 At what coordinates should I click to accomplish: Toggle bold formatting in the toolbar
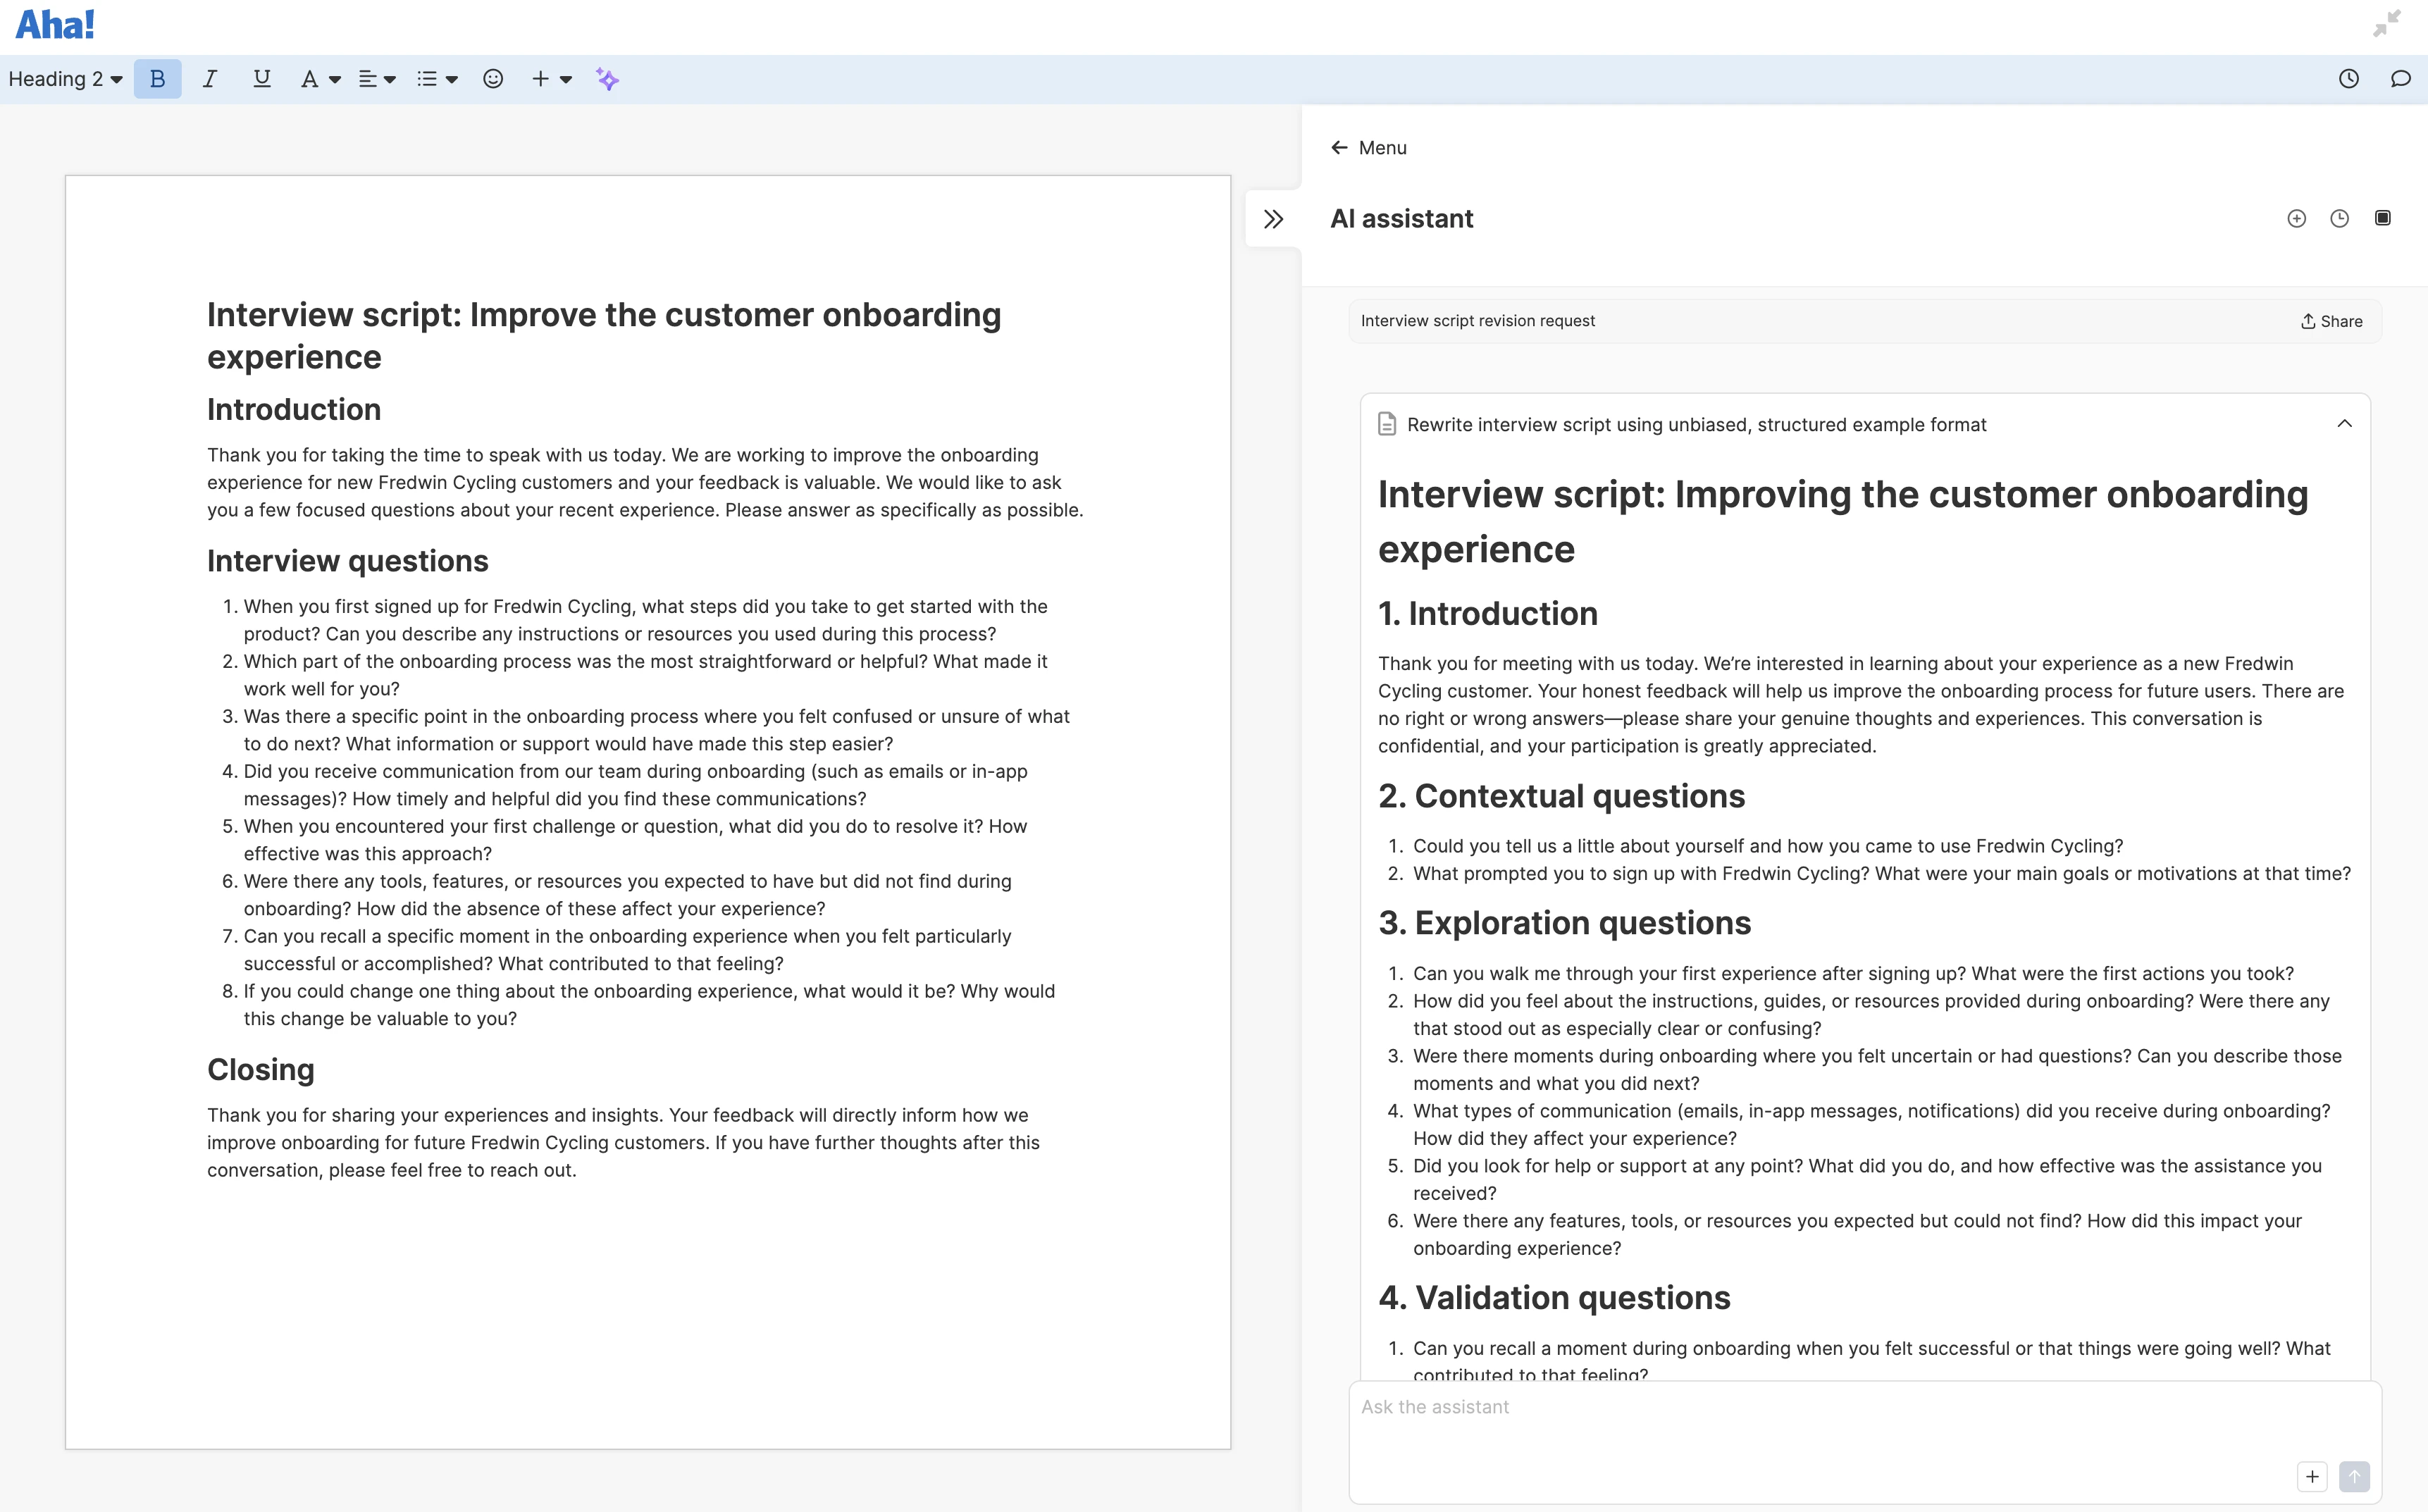157,78
